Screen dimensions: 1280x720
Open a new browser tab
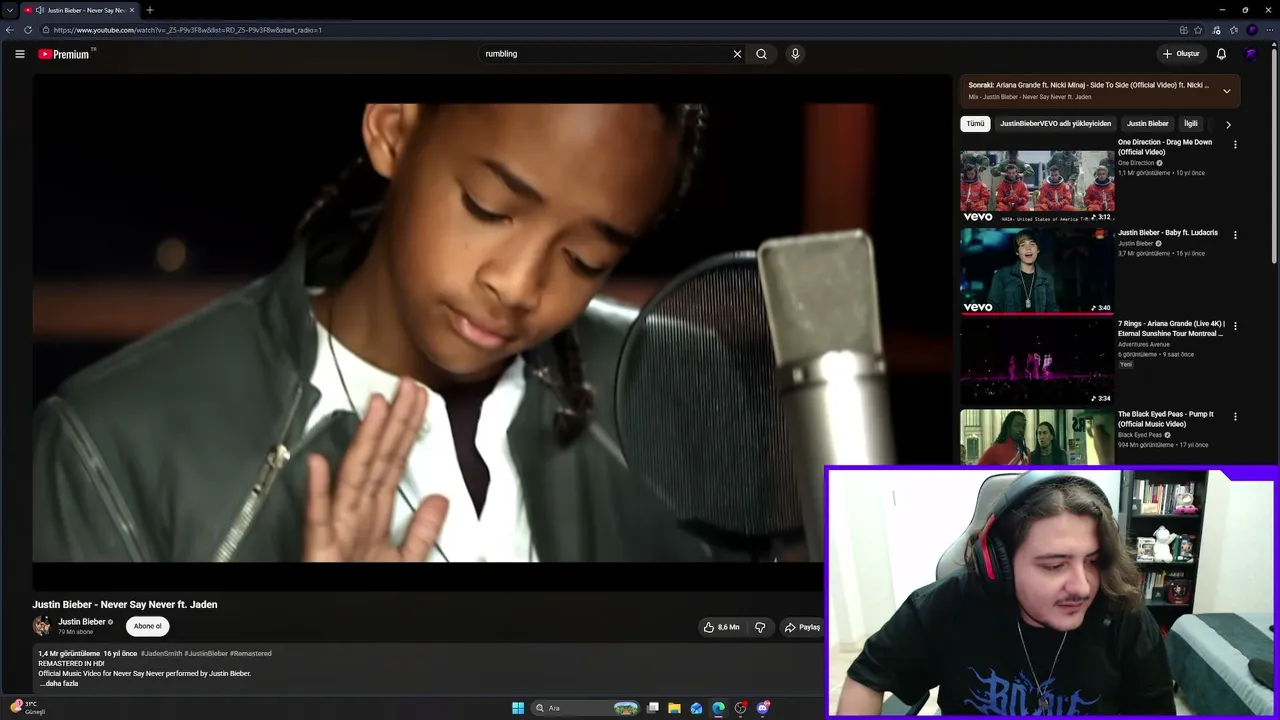[x=150, y=10]
